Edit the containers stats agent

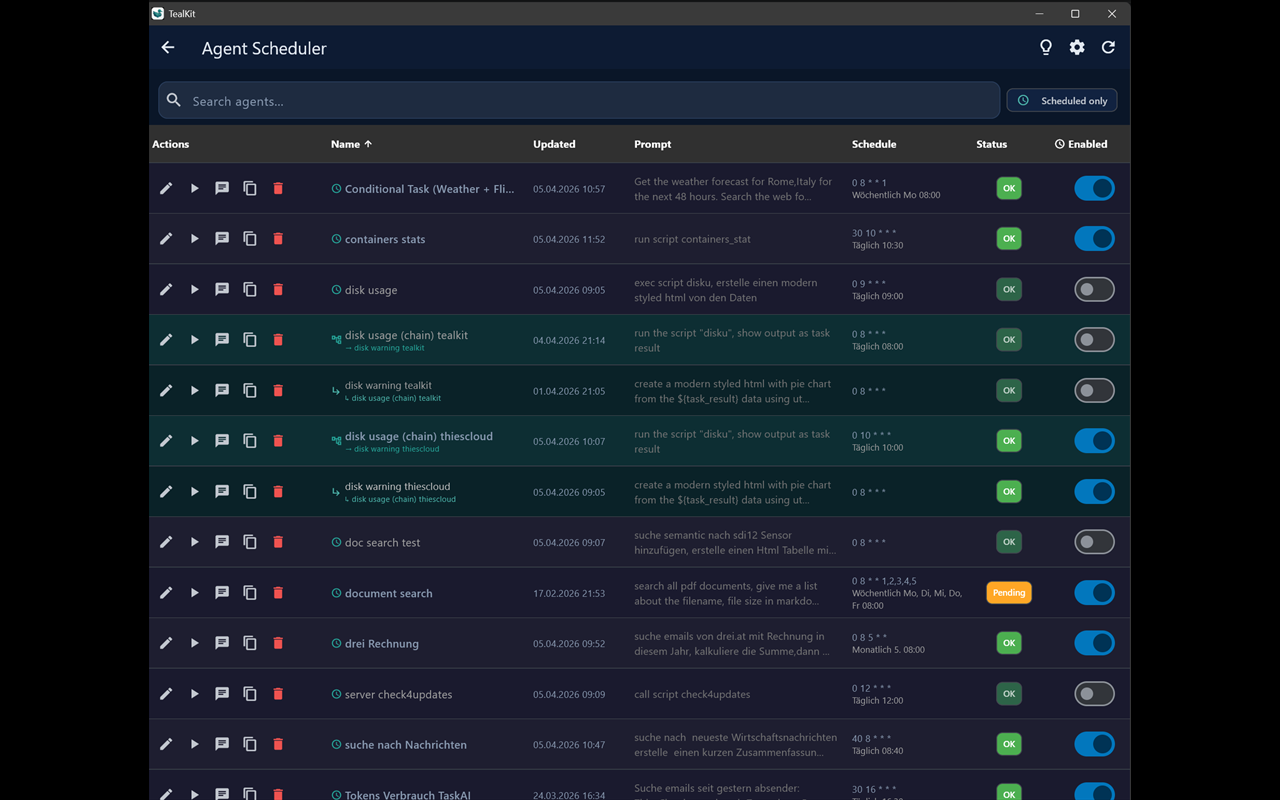(166, 239)
